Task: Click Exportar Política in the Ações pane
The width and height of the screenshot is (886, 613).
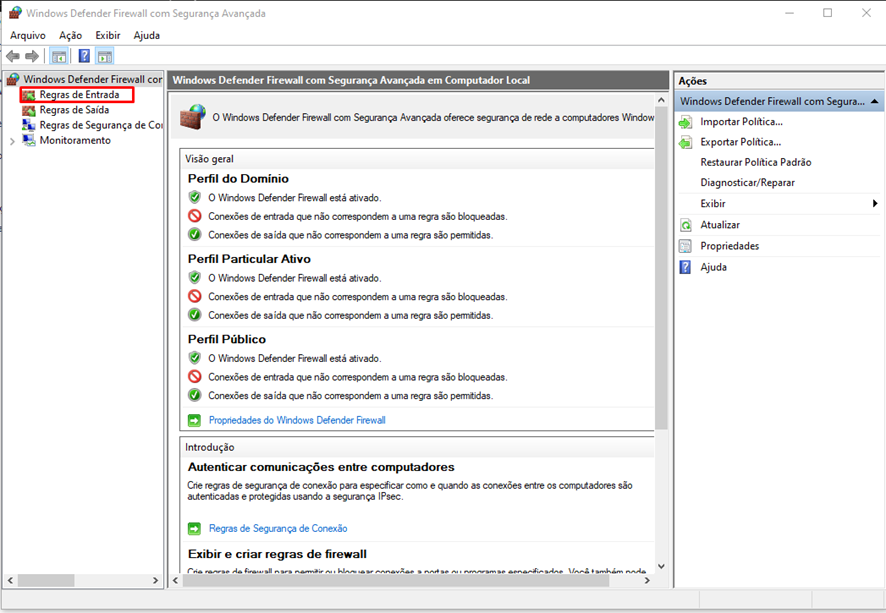Action: click(x=740, y=142)
